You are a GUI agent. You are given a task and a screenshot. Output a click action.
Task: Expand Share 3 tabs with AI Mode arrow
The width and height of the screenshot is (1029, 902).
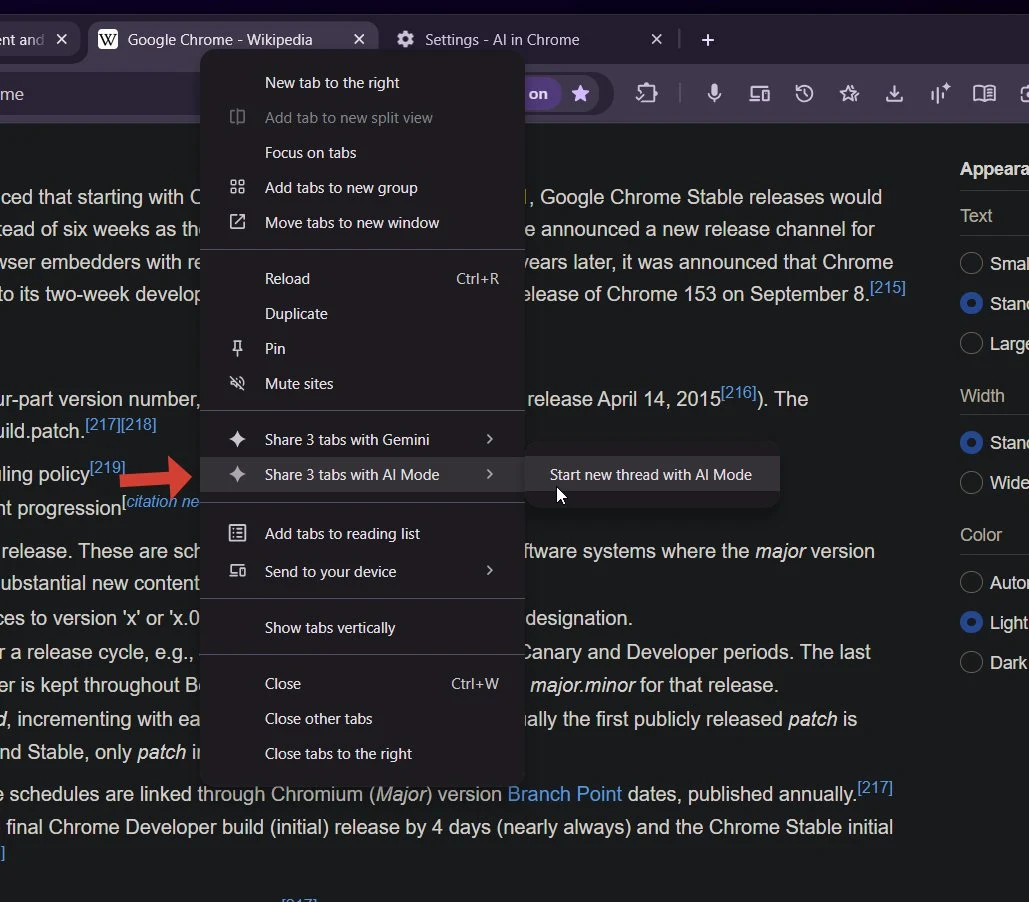click(490, 474)
